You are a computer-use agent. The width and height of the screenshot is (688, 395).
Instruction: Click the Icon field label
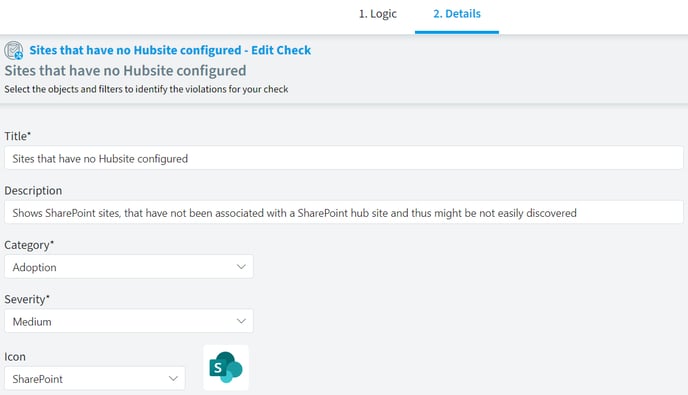pos(15,356)
